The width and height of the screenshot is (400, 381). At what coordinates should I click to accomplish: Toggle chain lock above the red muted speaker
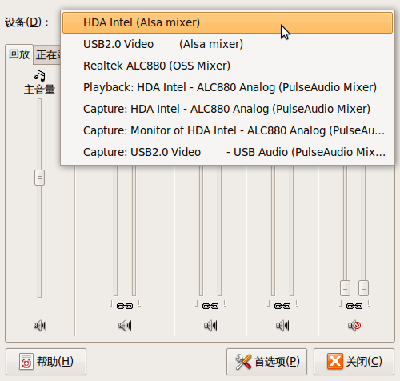(354, 305)
